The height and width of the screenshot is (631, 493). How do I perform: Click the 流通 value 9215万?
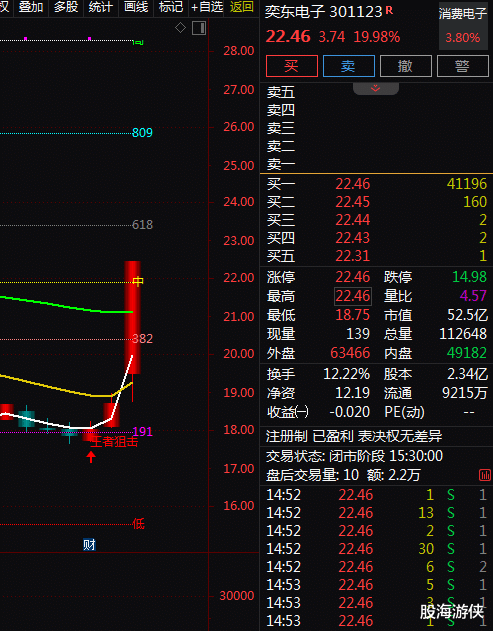(465, 393)
